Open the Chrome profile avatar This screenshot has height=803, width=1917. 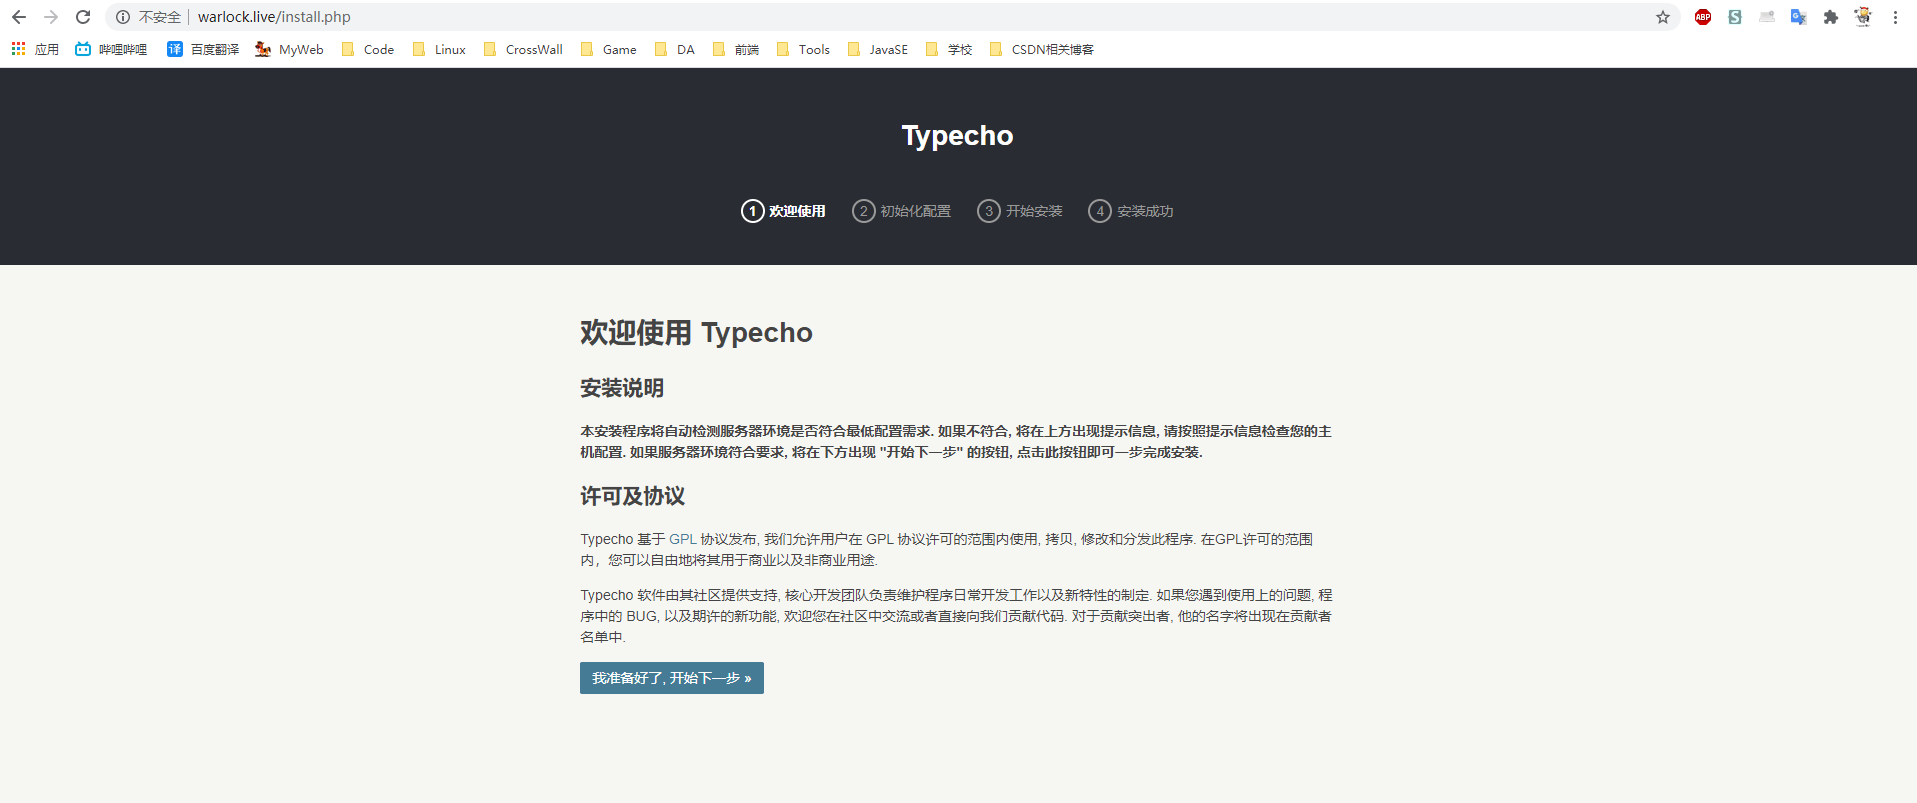pos(1863,17)
